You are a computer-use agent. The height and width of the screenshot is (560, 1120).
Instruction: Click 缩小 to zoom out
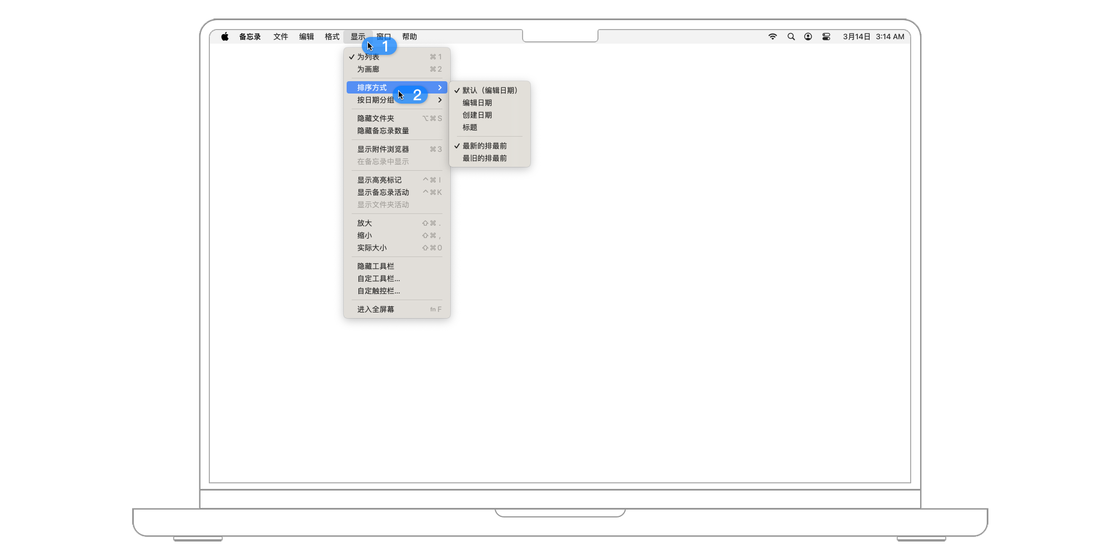pos(396,236)
